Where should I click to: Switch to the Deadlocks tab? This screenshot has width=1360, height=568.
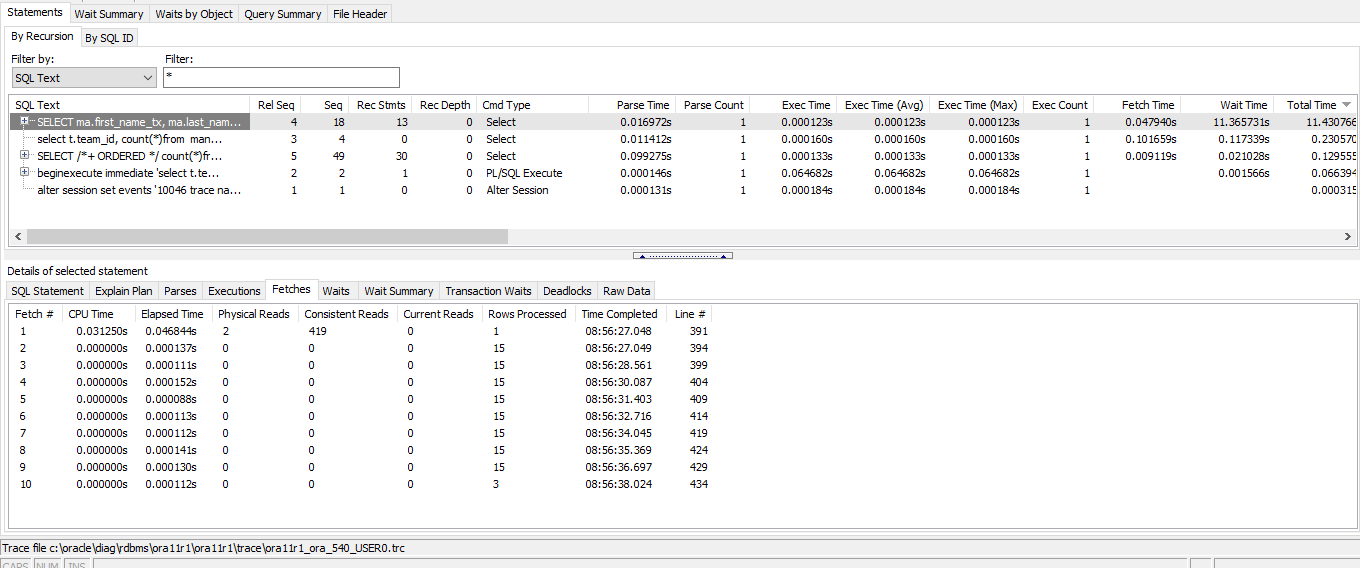[567, 291]
